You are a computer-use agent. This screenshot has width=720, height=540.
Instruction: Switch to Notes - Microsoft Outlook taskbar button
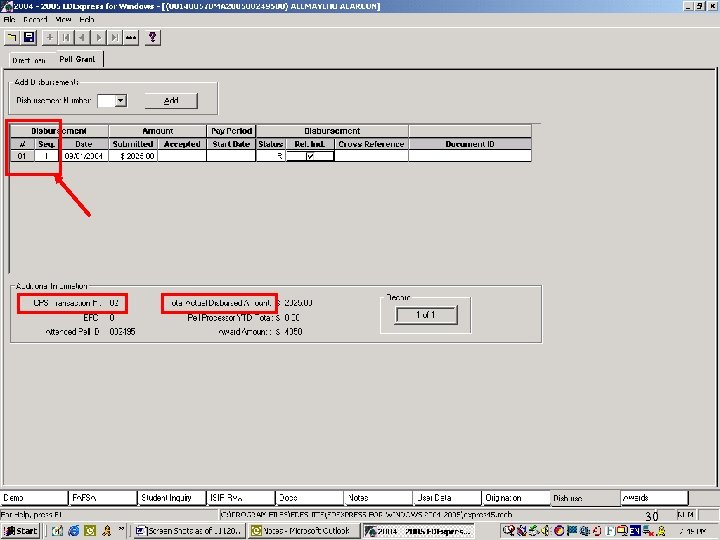[x=304, y=531]
